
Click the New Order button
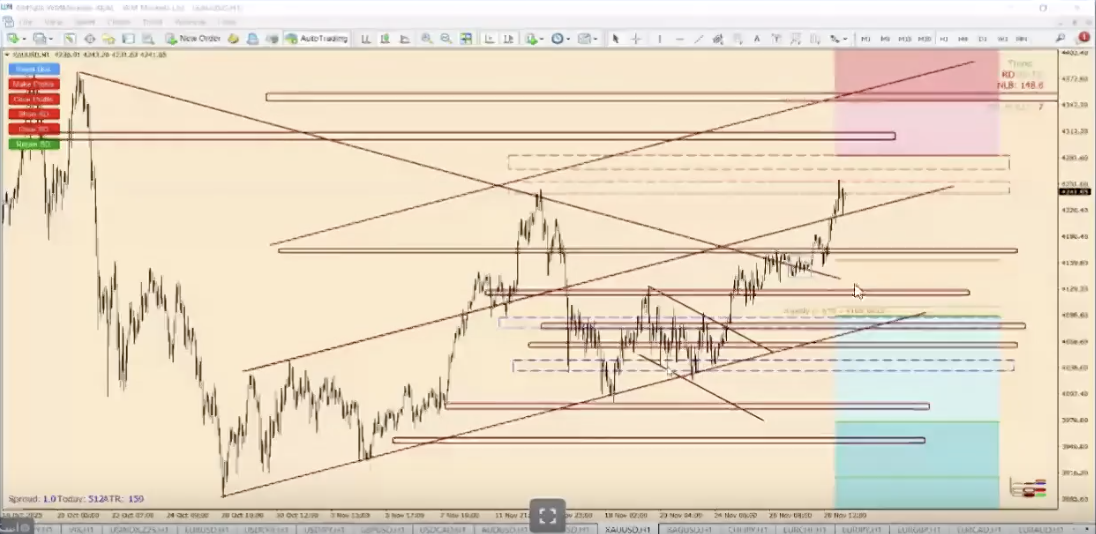pos(193,39)
